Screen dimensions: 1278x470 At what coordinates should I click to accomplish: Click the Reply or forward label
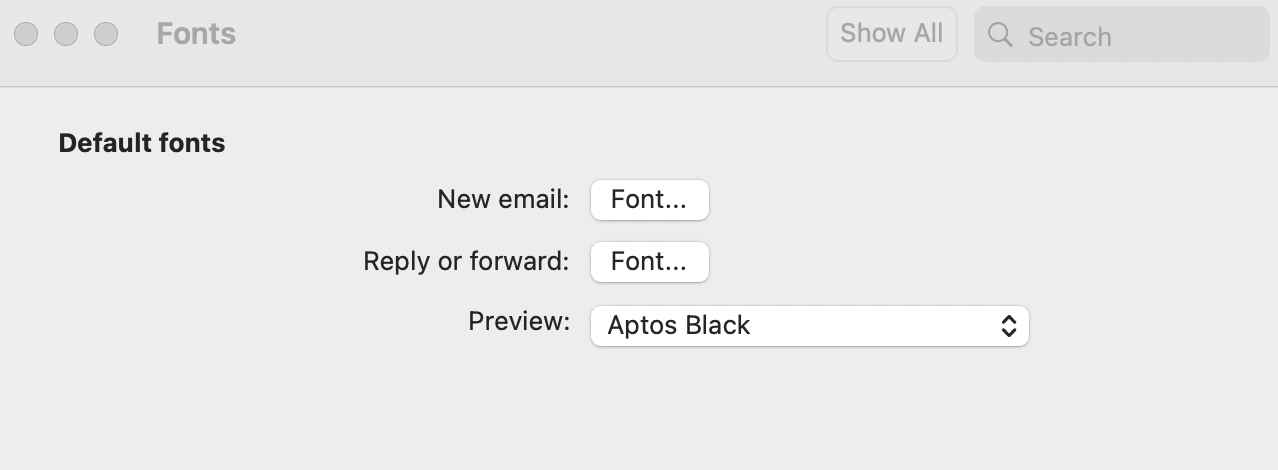coord(466,262)
